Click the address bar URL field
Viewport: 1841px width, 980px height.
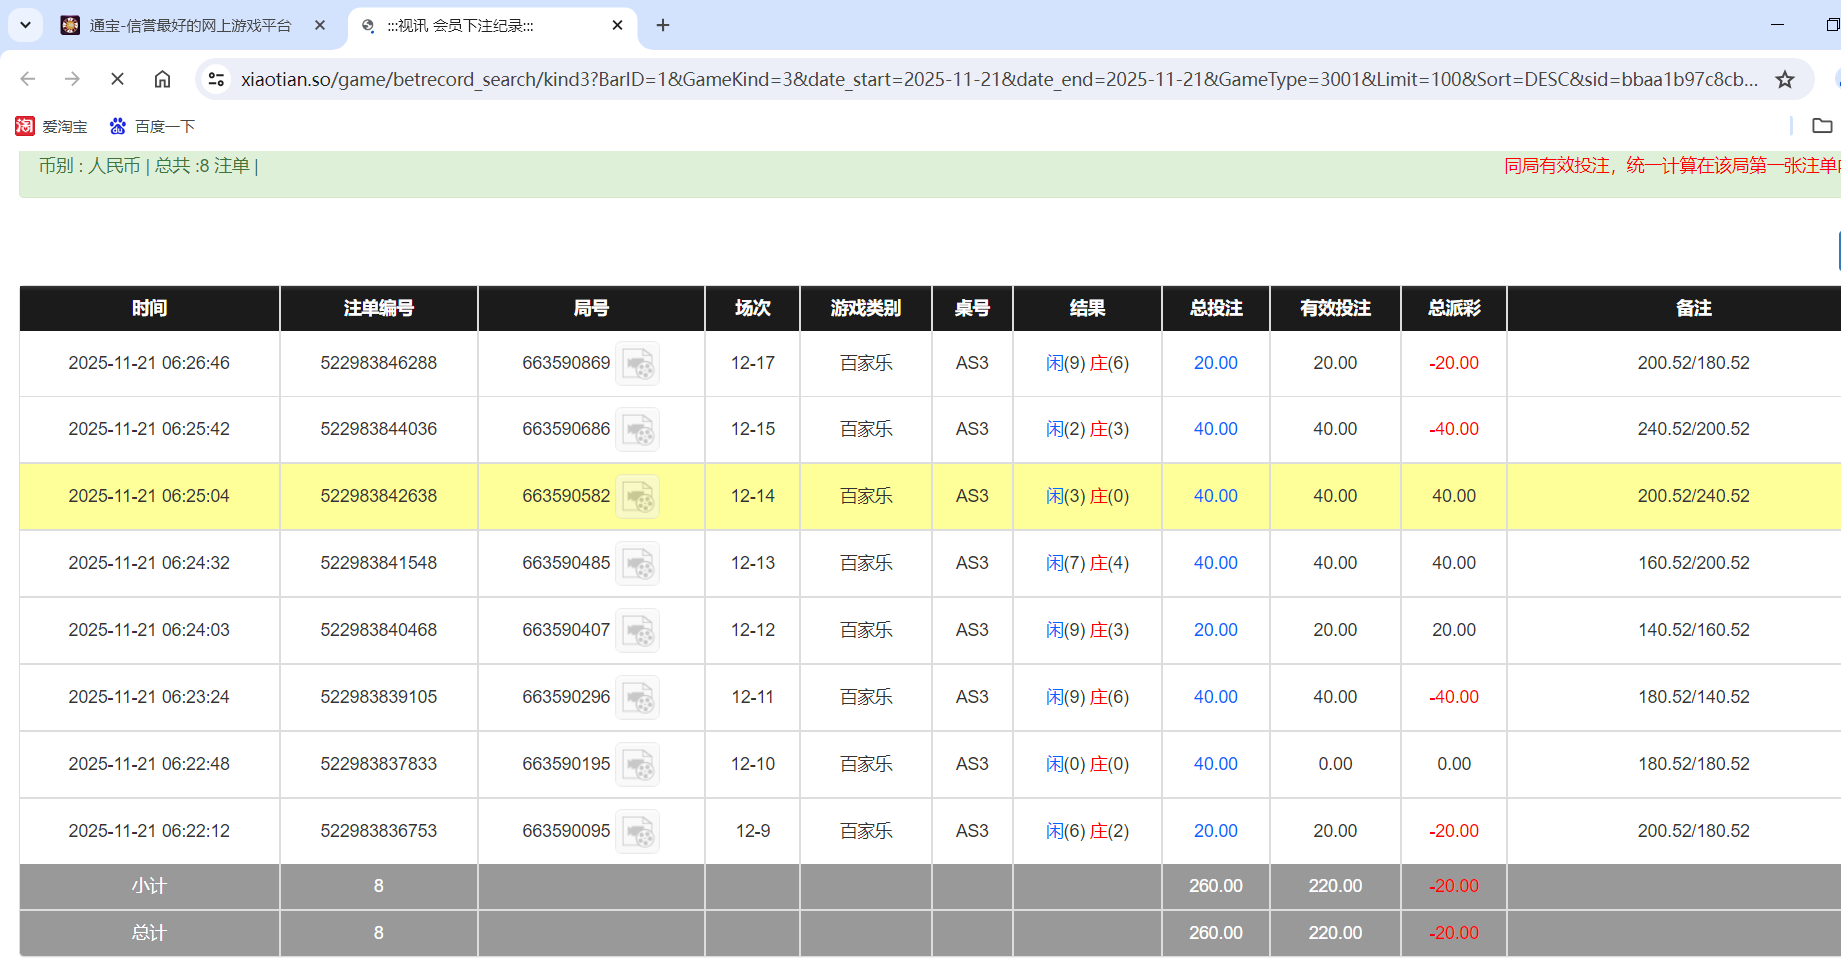[998, 79]
